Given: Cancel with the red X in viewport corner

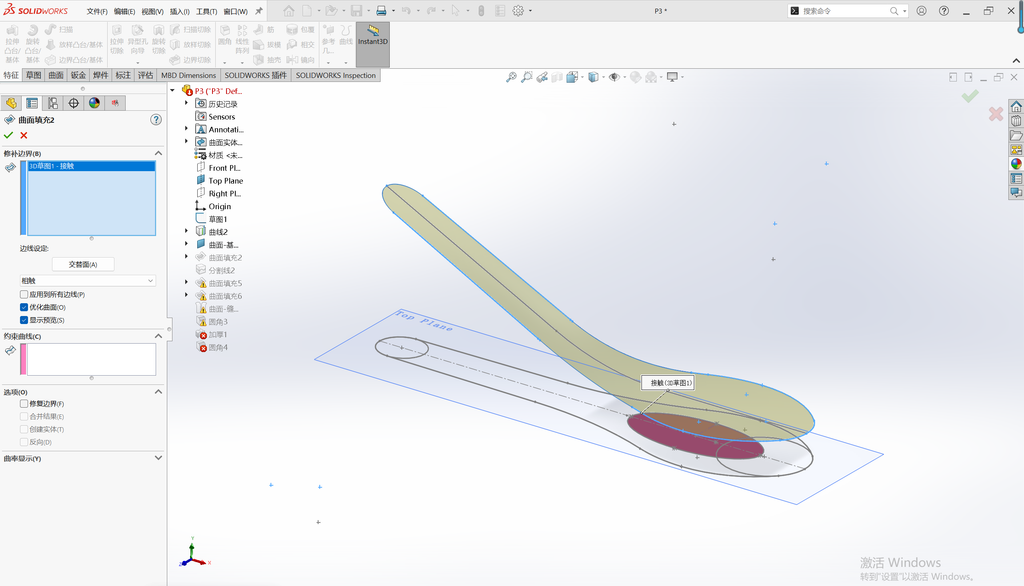Looking at the screenshot, I should point(996,114).
